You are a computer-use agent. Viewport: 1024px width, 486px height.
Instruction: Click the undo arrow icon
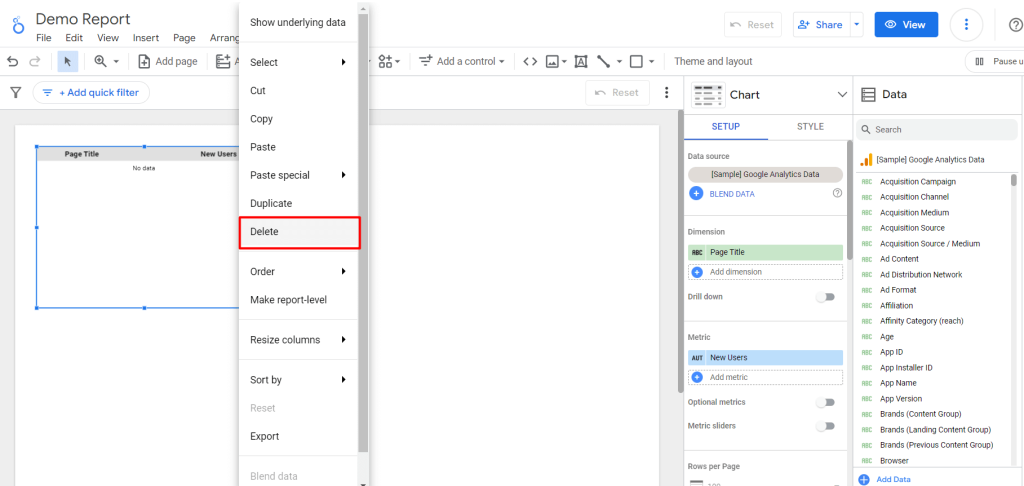point(12,61)
